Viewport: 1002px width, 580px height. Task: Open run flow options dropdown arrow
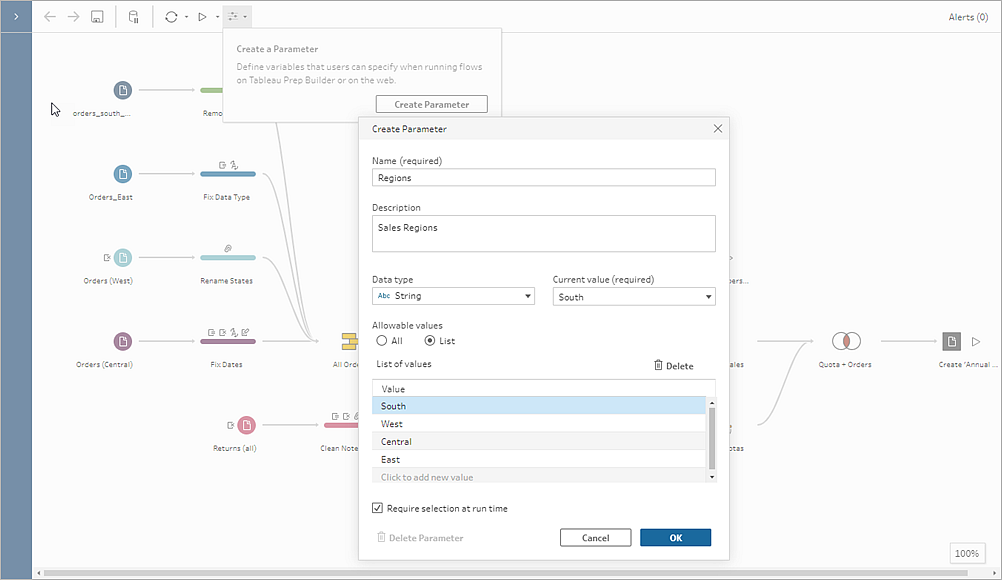[x=217, y=17]
